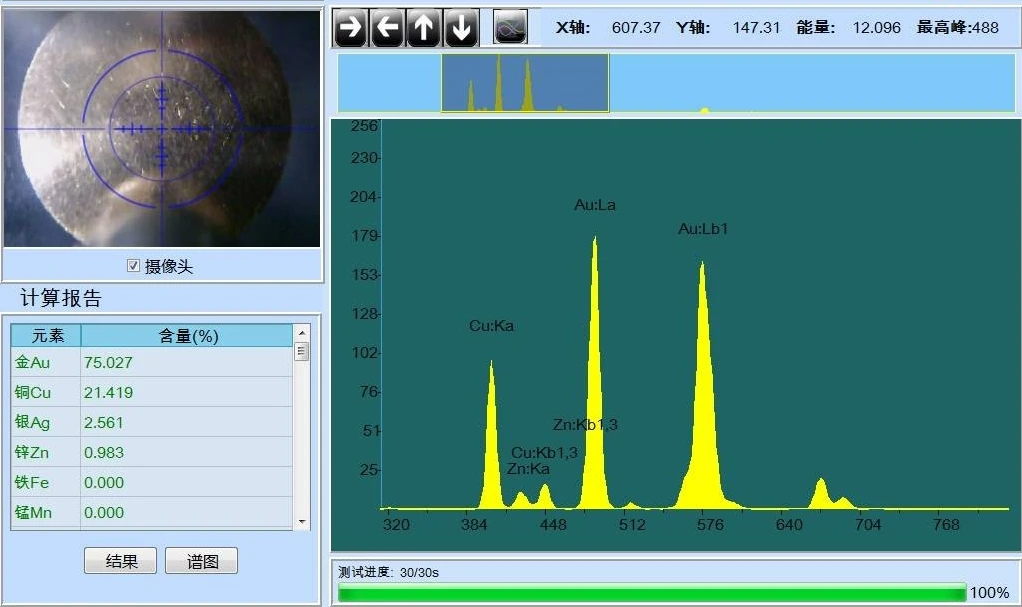Click the highlighted region in spectrum overview
Image resolution: width=1022 pixels, height=607 pixels.
525,83
